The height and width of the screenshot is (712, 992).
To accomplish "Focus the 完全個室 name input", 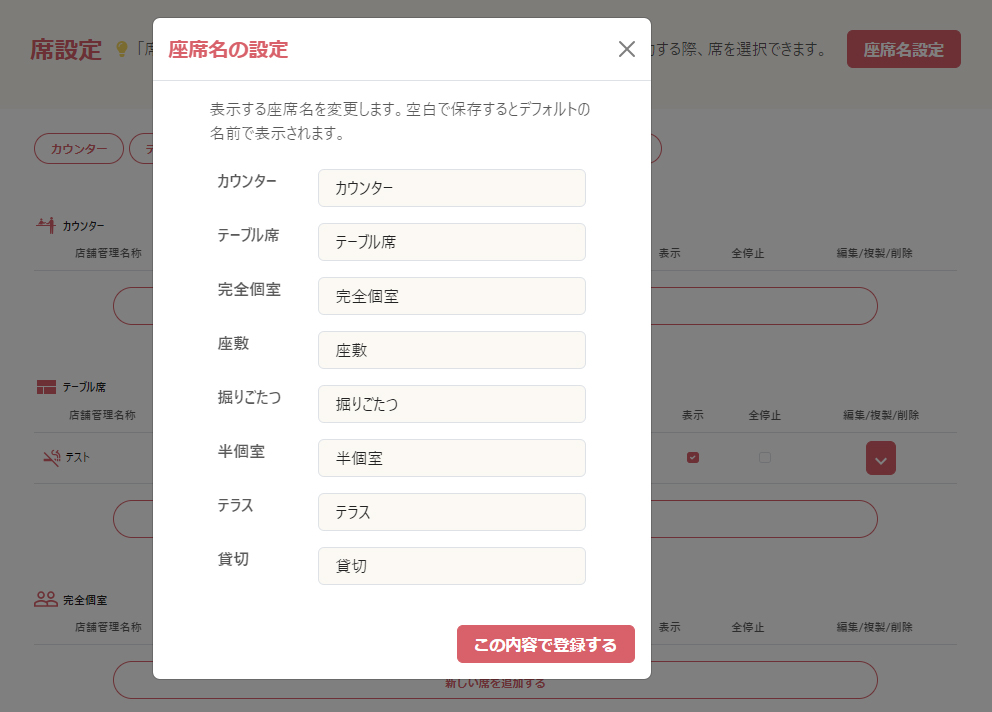I will tap(452, 296).
